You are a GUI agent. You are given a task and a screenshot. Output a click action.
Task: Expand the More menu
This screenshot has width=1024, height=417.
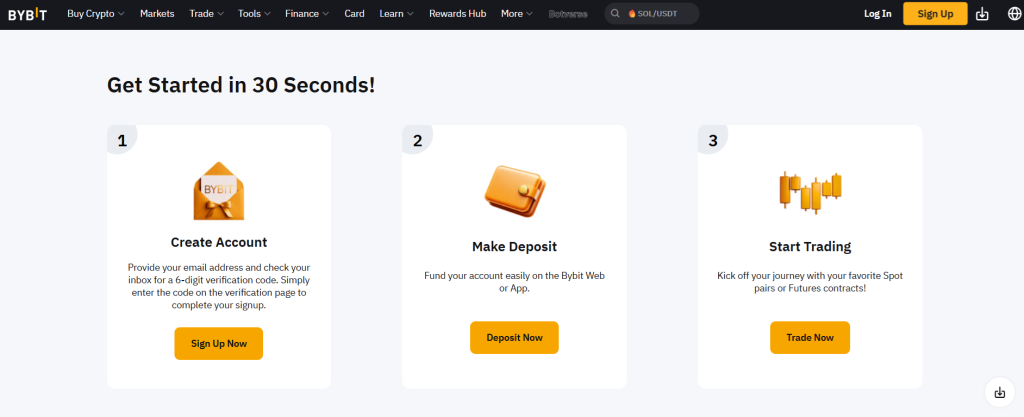pos(517,14)
